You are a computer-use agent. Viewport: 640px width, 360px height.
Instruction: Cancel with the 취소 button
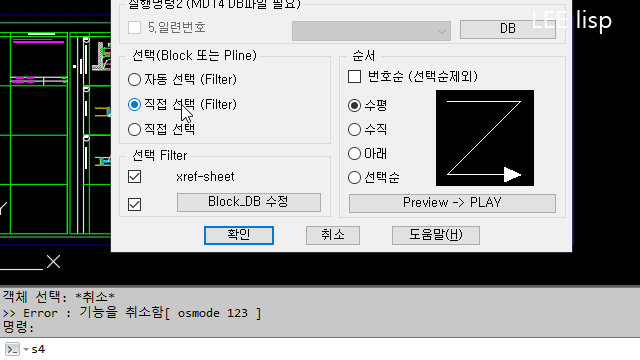pos(333,236)
